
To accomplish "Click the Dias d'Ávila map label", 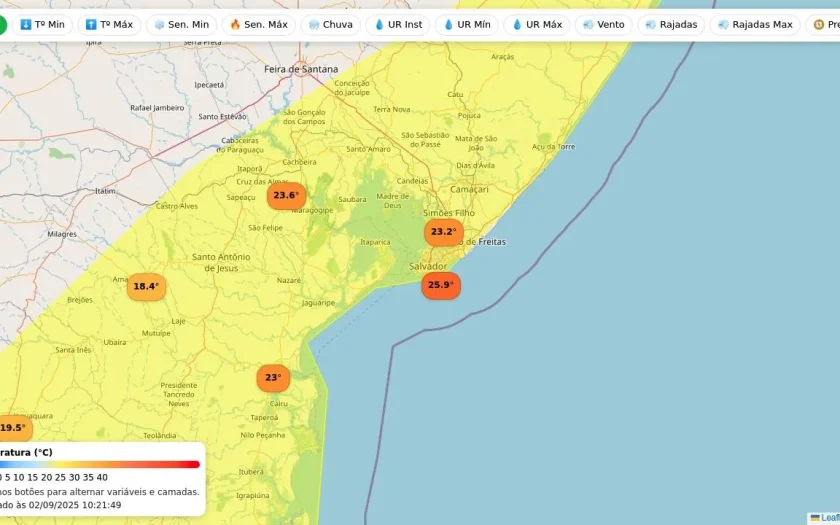I will (476, 166).
